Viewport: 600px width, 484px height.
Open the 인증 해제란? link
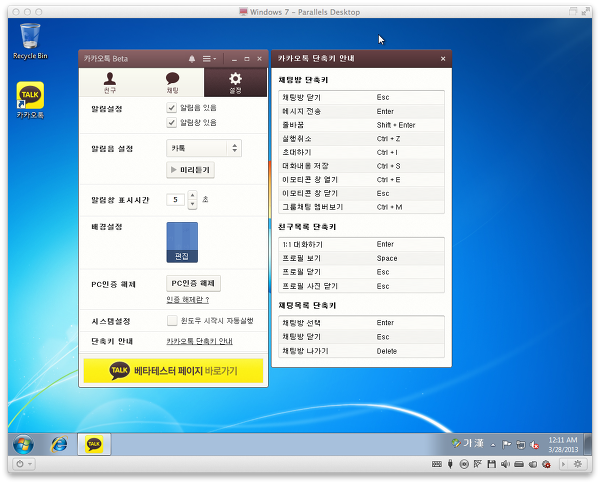[x=188, y=300]
